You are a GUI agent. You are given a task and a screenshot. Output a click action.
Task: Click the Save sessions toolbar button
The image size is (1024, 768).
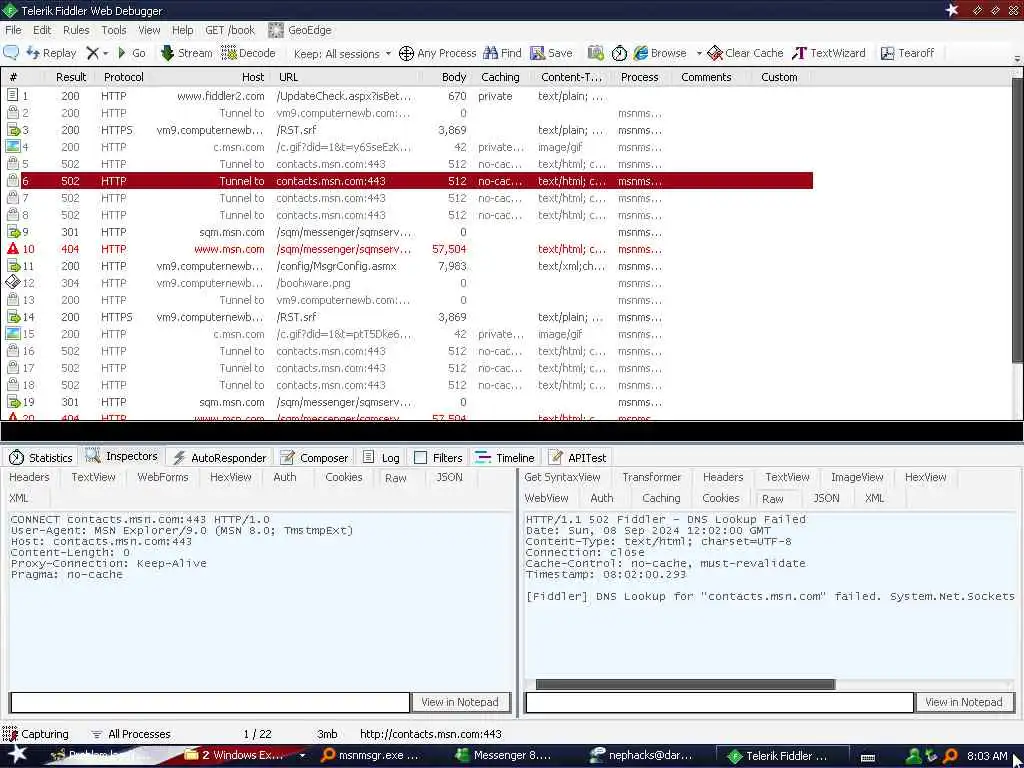[551, 53]
